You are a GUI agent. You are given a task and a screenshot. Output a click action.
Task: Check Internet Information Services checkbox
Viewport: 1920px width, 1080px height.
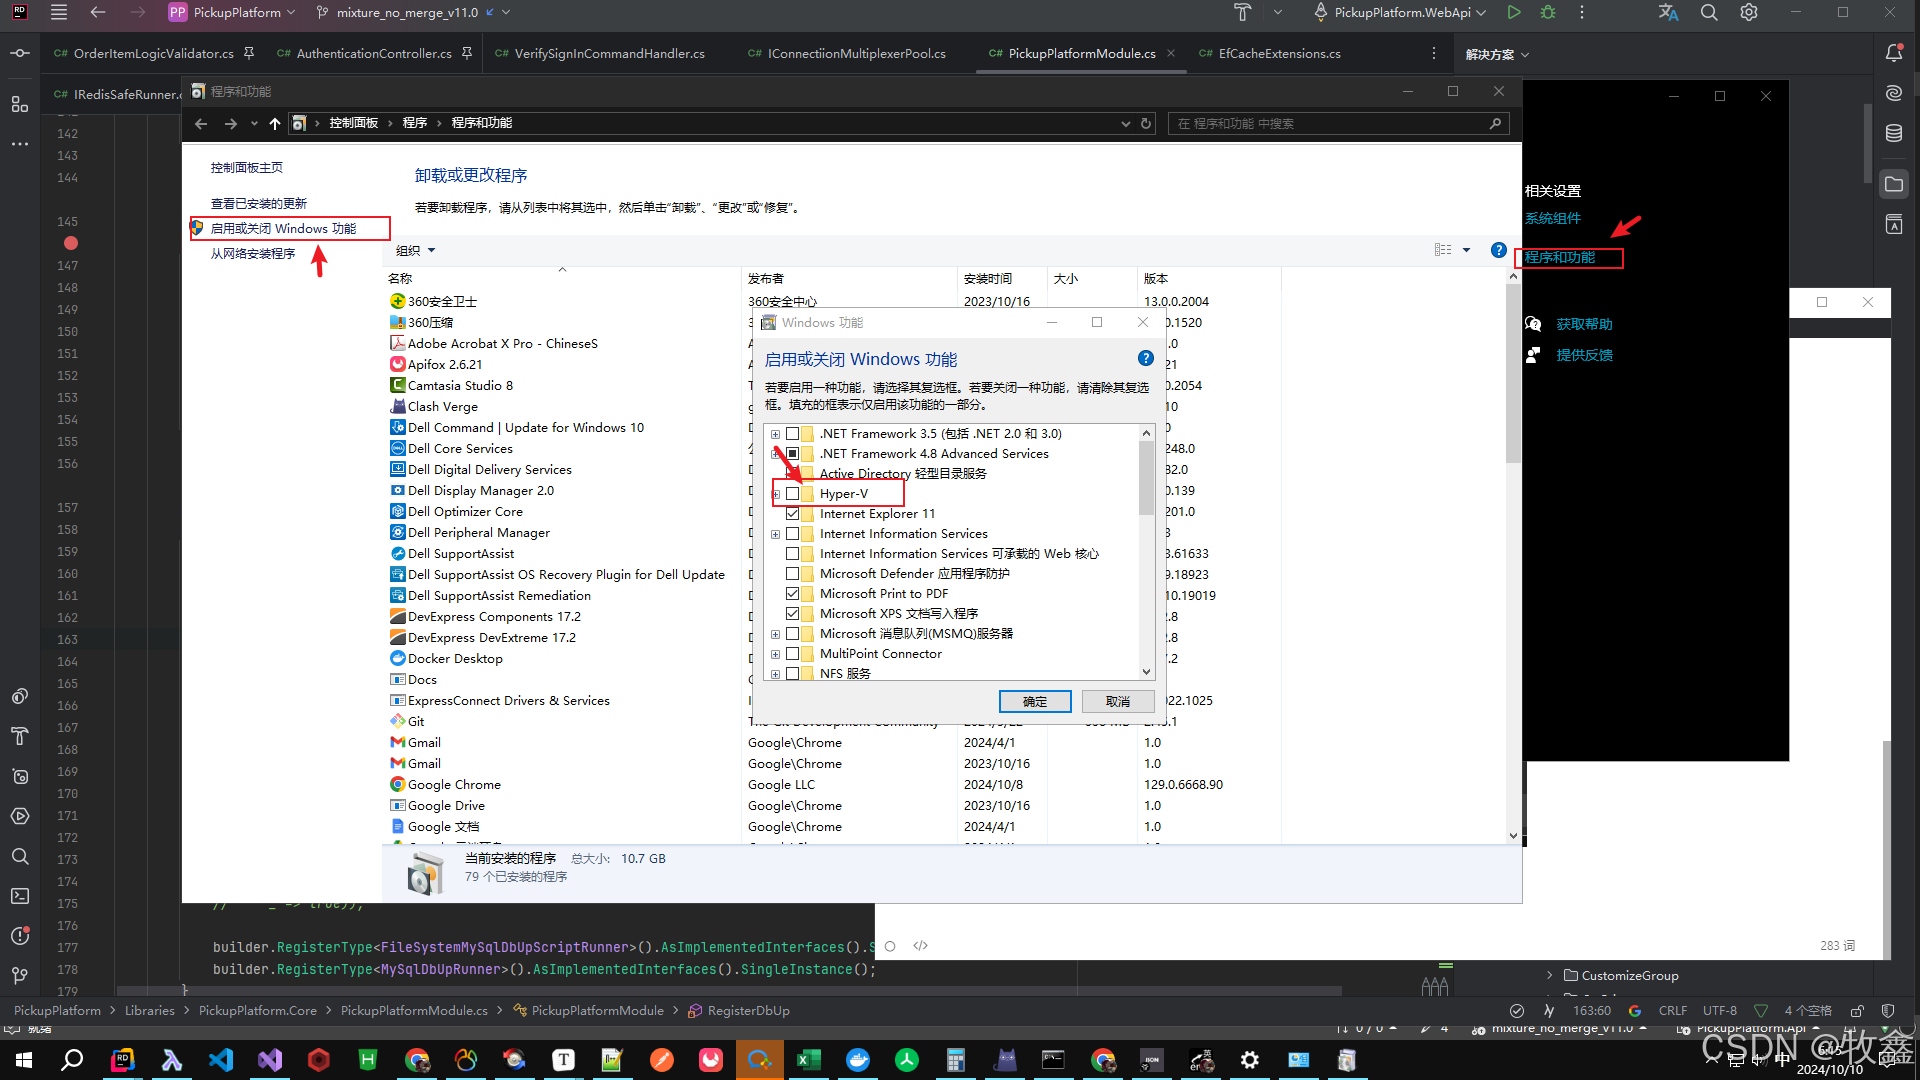[793, 534]
